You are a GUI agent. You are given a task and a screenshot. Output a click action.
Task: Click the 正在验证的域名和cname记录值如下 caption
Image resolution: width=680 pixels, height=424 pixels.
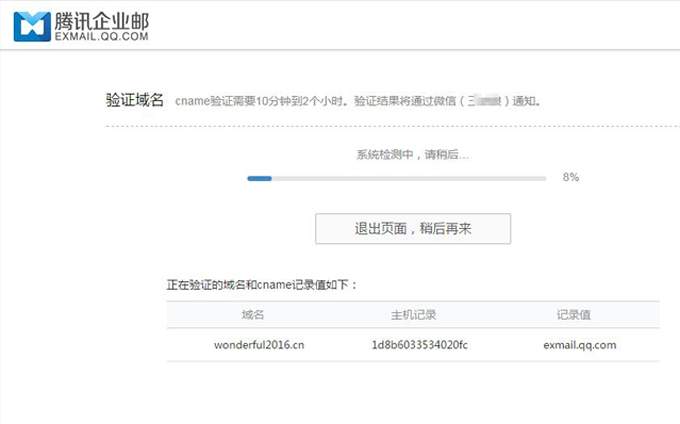262,285
